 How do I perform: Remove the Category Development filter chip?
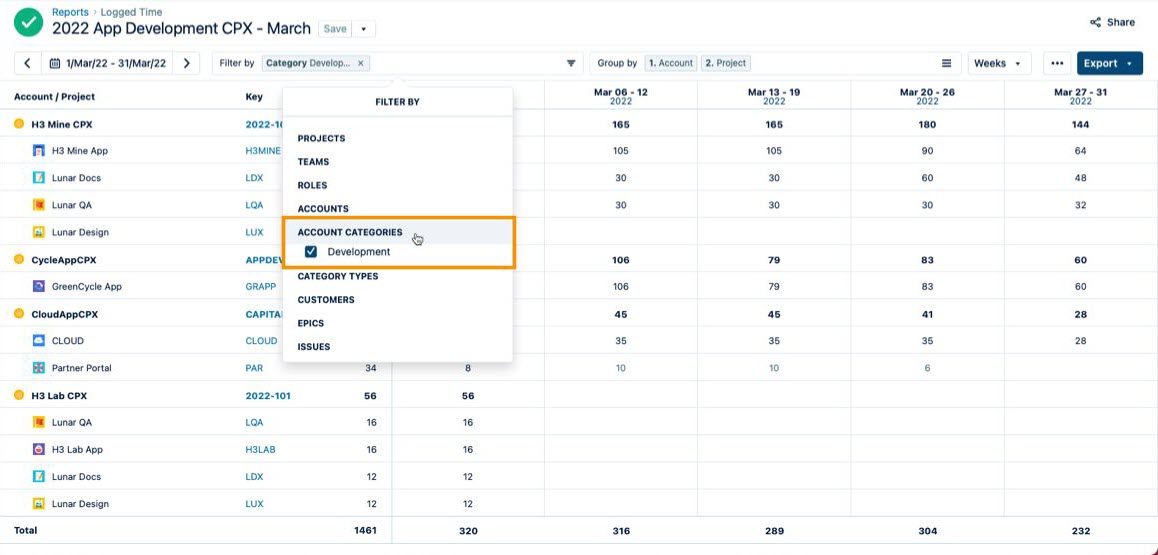[x=361, y=63]
